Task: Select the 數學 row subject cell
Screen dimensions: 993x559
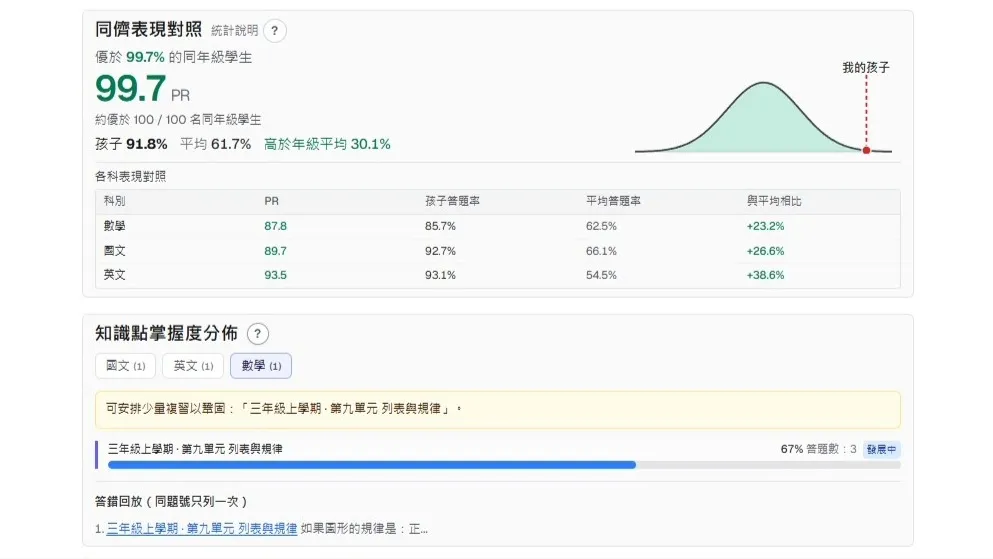Action: tap(115, 226)
